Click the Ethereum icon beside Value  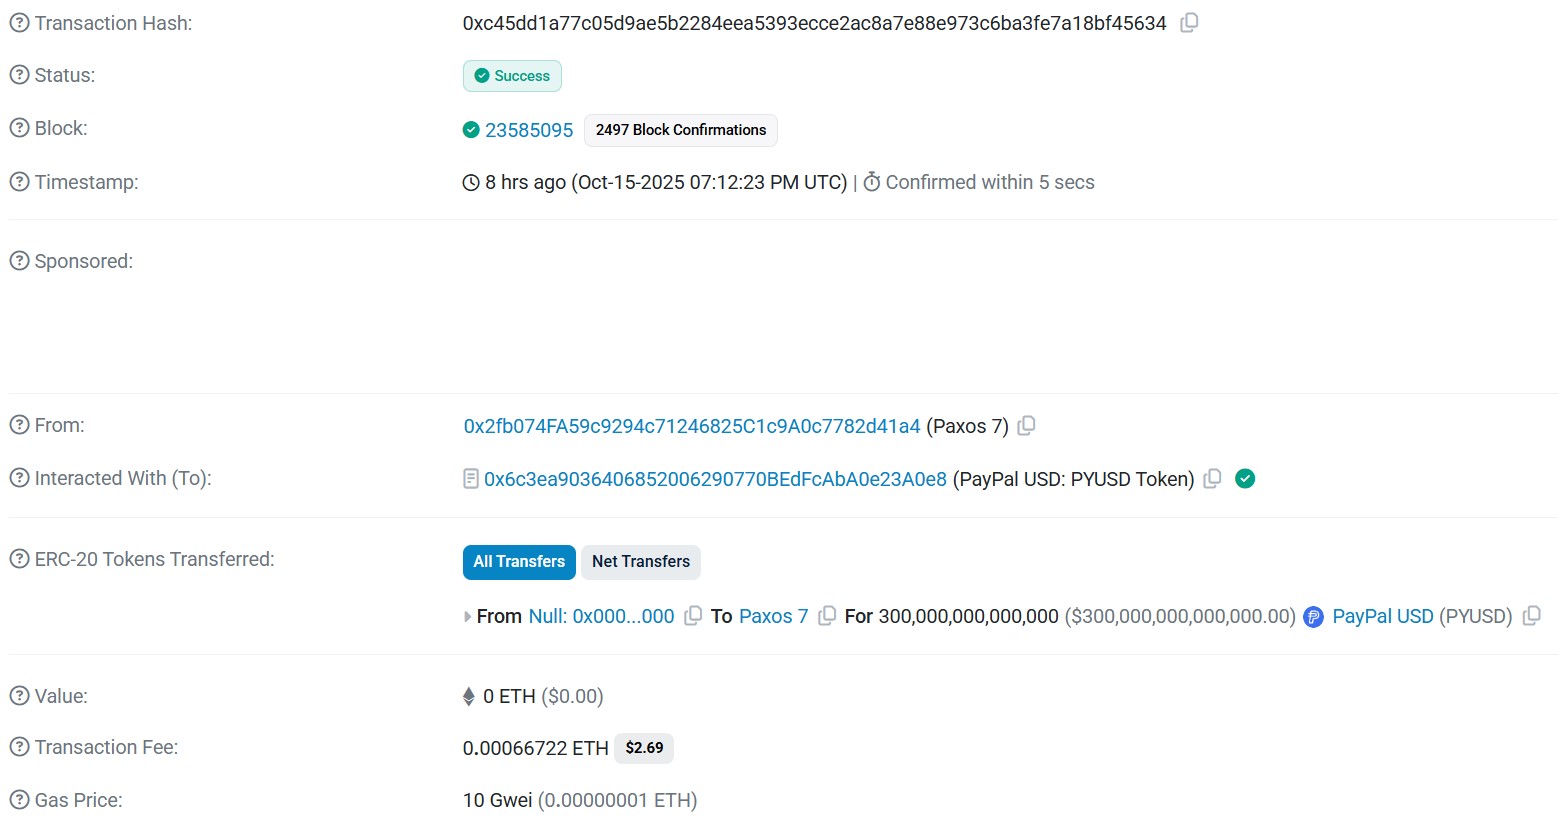[468, 696]
